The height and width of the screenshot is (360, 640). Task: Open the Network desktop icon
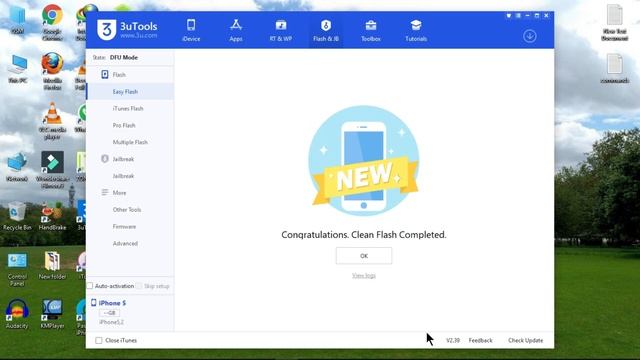point(17,167)
